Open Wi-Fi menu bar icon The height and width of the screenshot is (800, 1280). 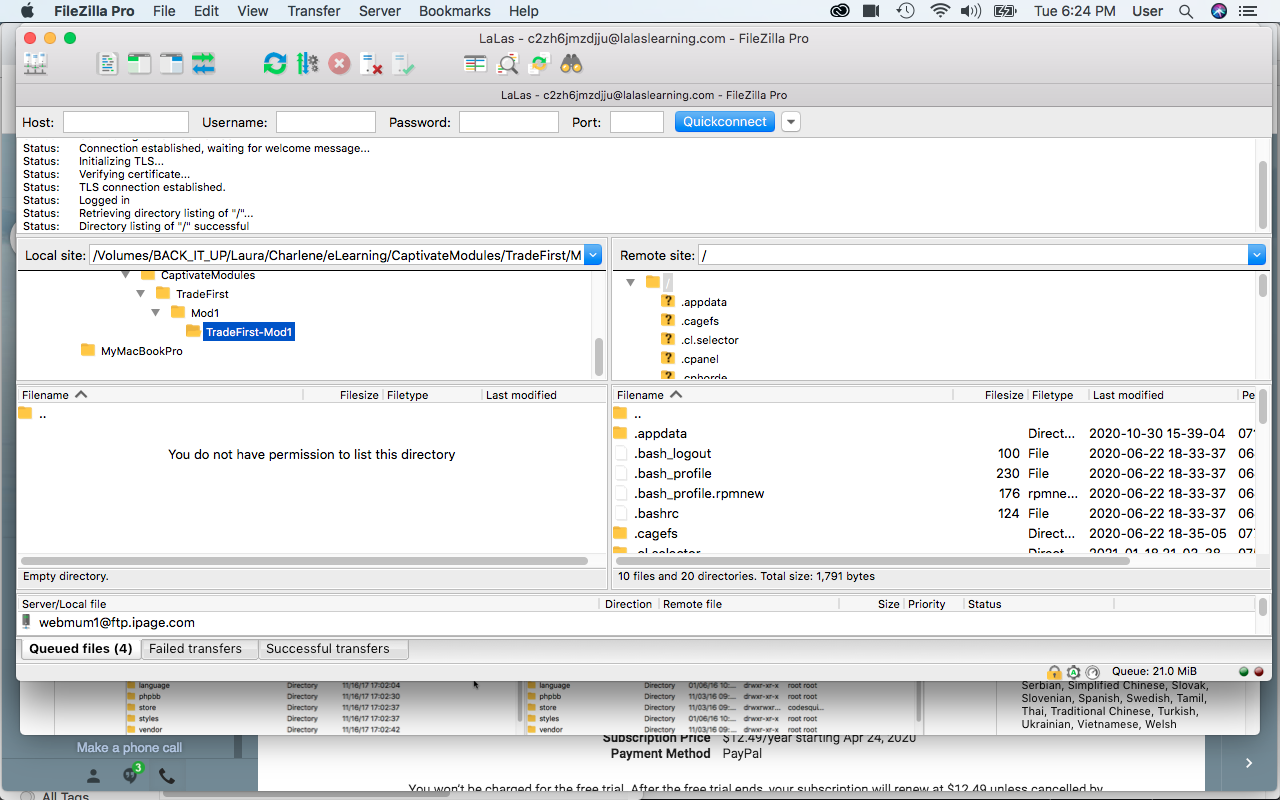[940, 11]
